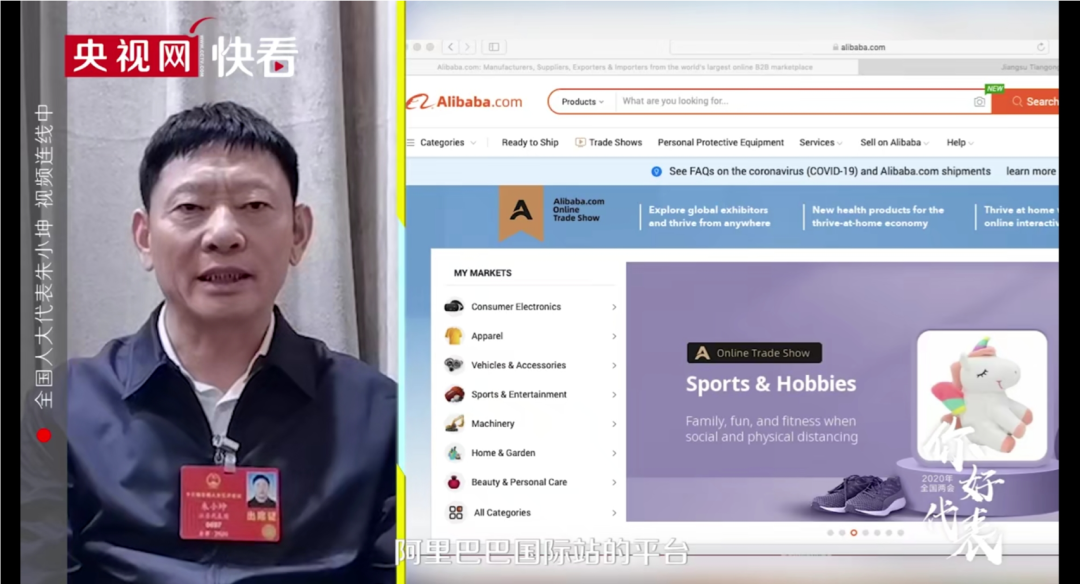The image size is (1080, 584).
Task: Open the Sell on Alibaba dropdown
Action: (894, 143)
